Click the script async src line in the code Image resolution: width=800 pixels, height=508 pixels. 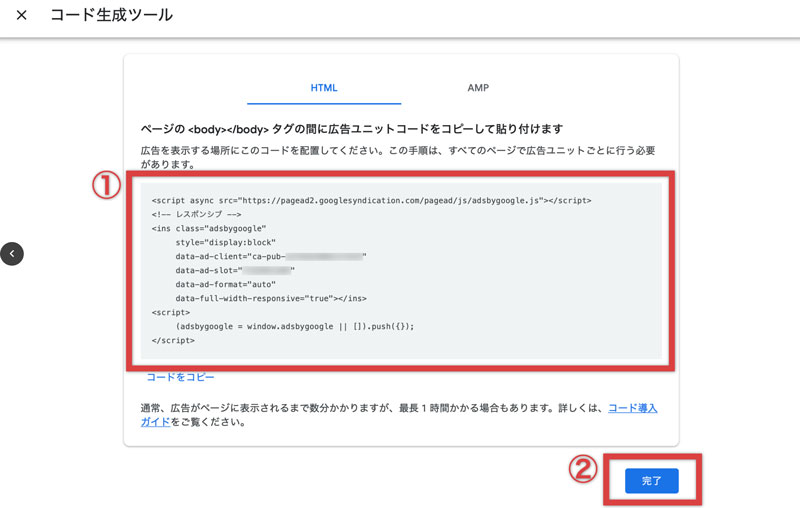tap(371, 200)
